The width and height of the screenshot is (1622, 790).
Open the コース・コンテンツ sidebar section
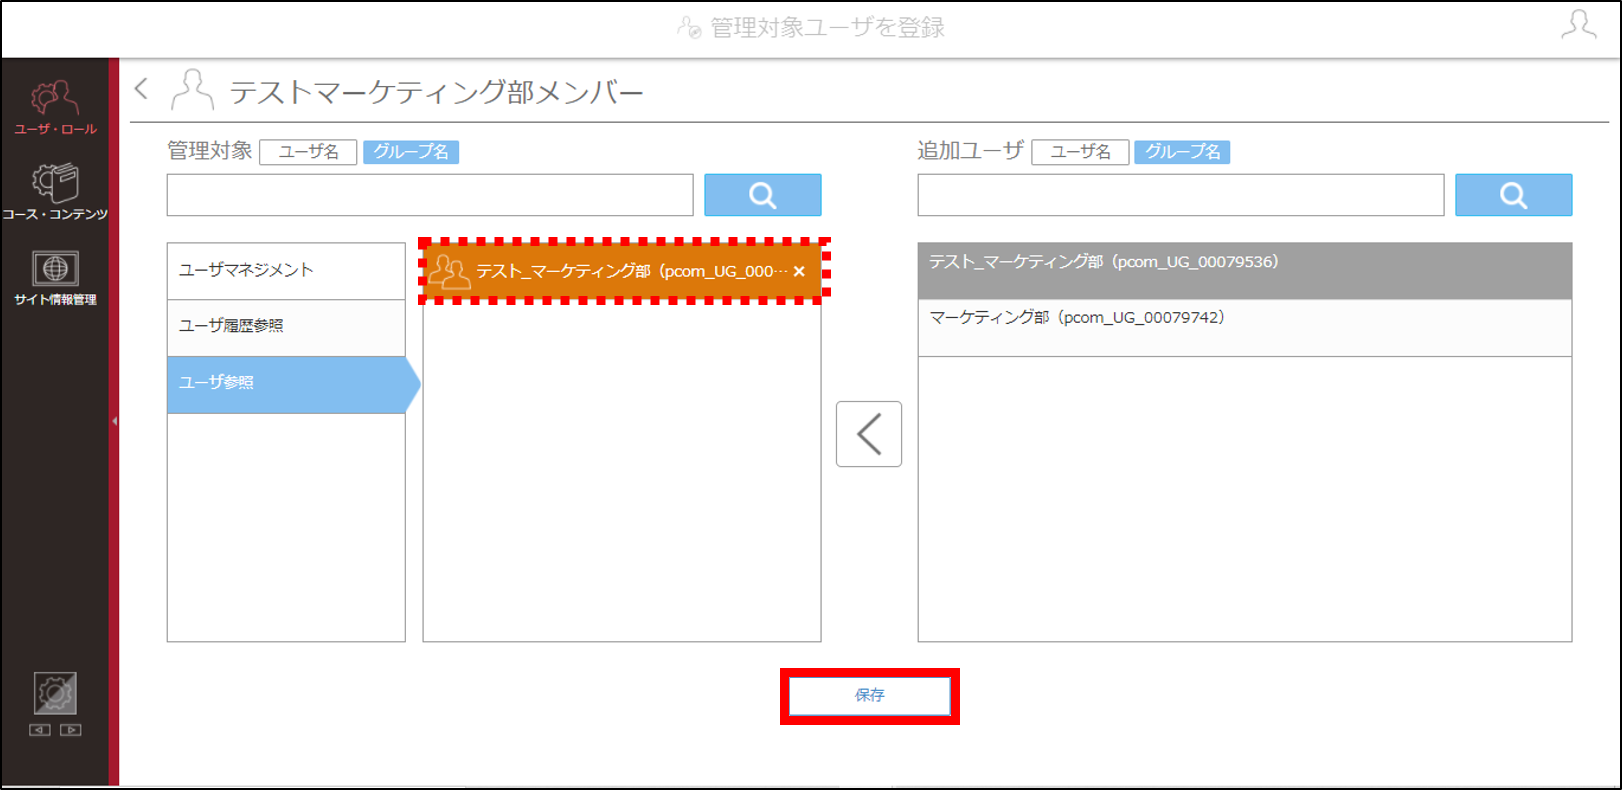[55, 192]
